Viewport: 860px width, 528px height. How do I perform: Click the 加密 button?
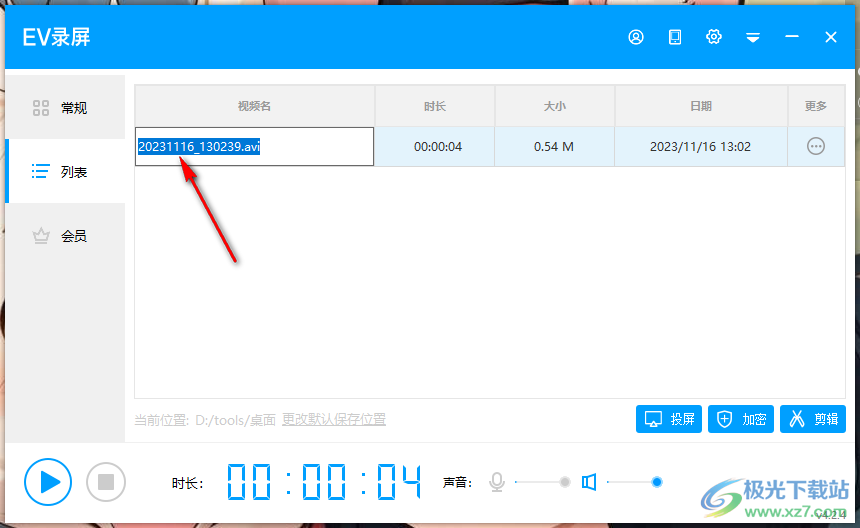tap(740, 419)
